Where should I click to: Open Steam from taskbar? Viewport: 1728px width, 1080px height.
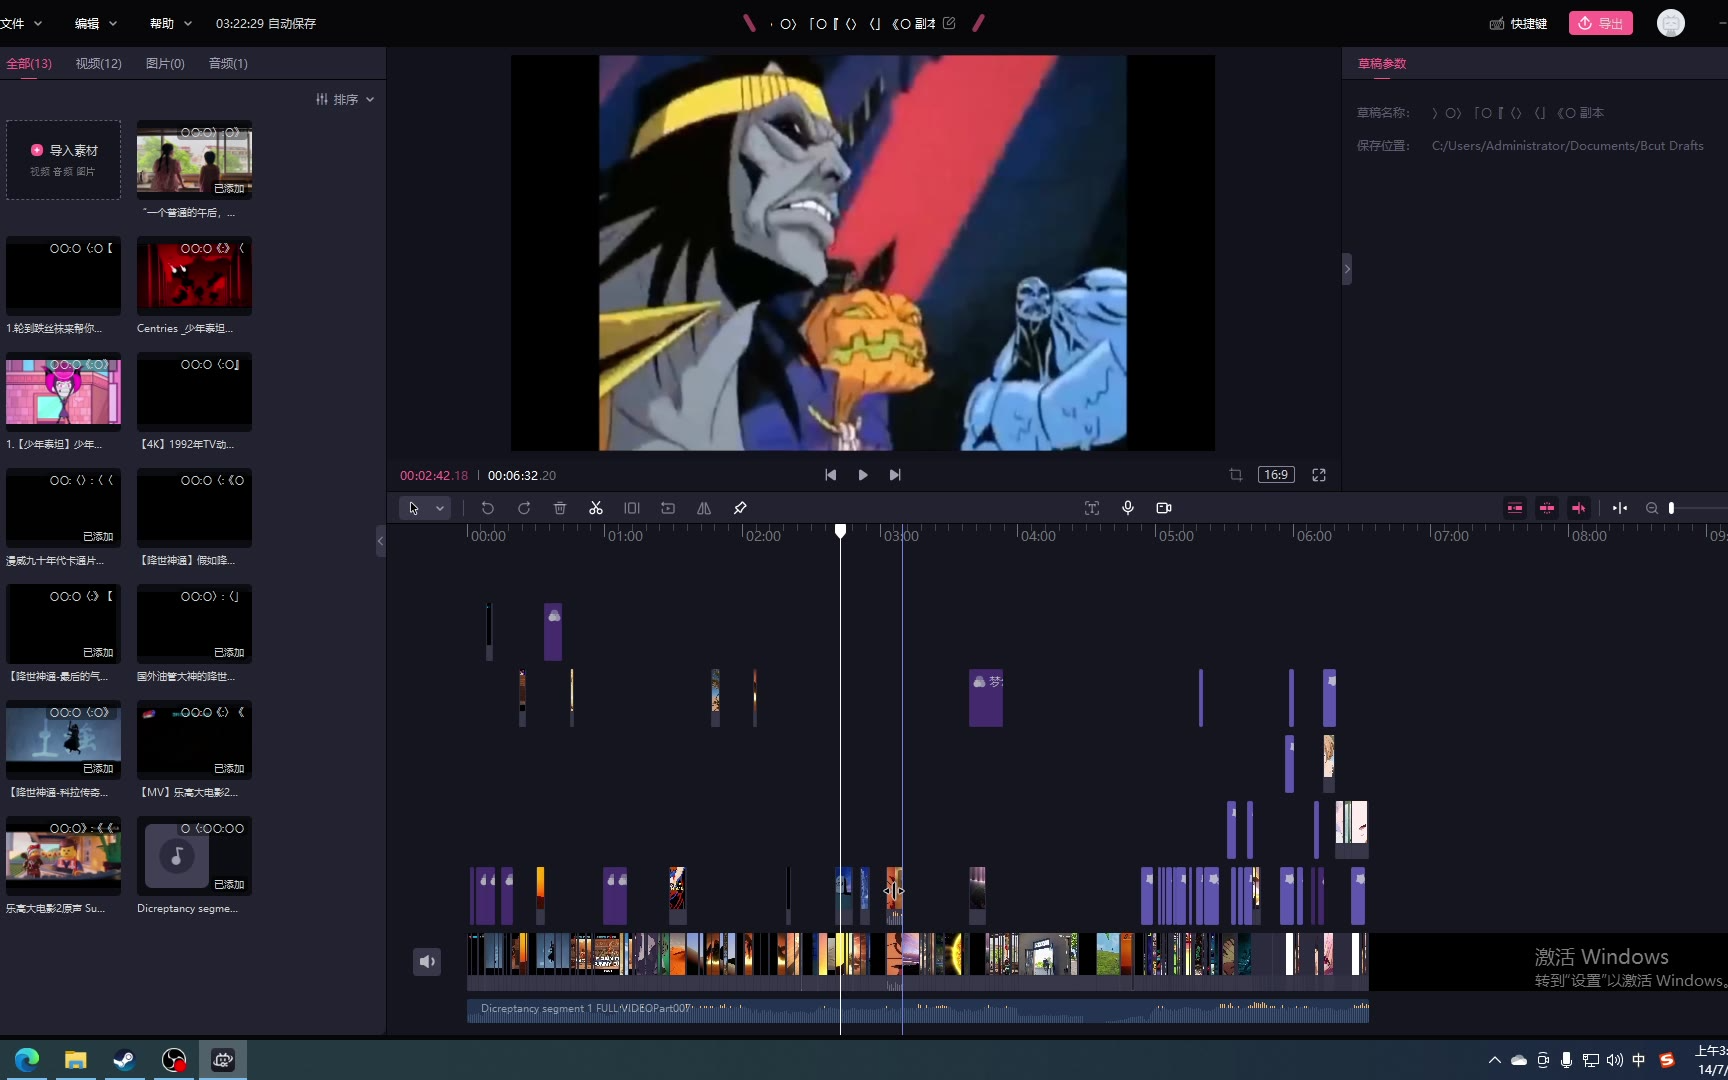(x=125, y=1060)
